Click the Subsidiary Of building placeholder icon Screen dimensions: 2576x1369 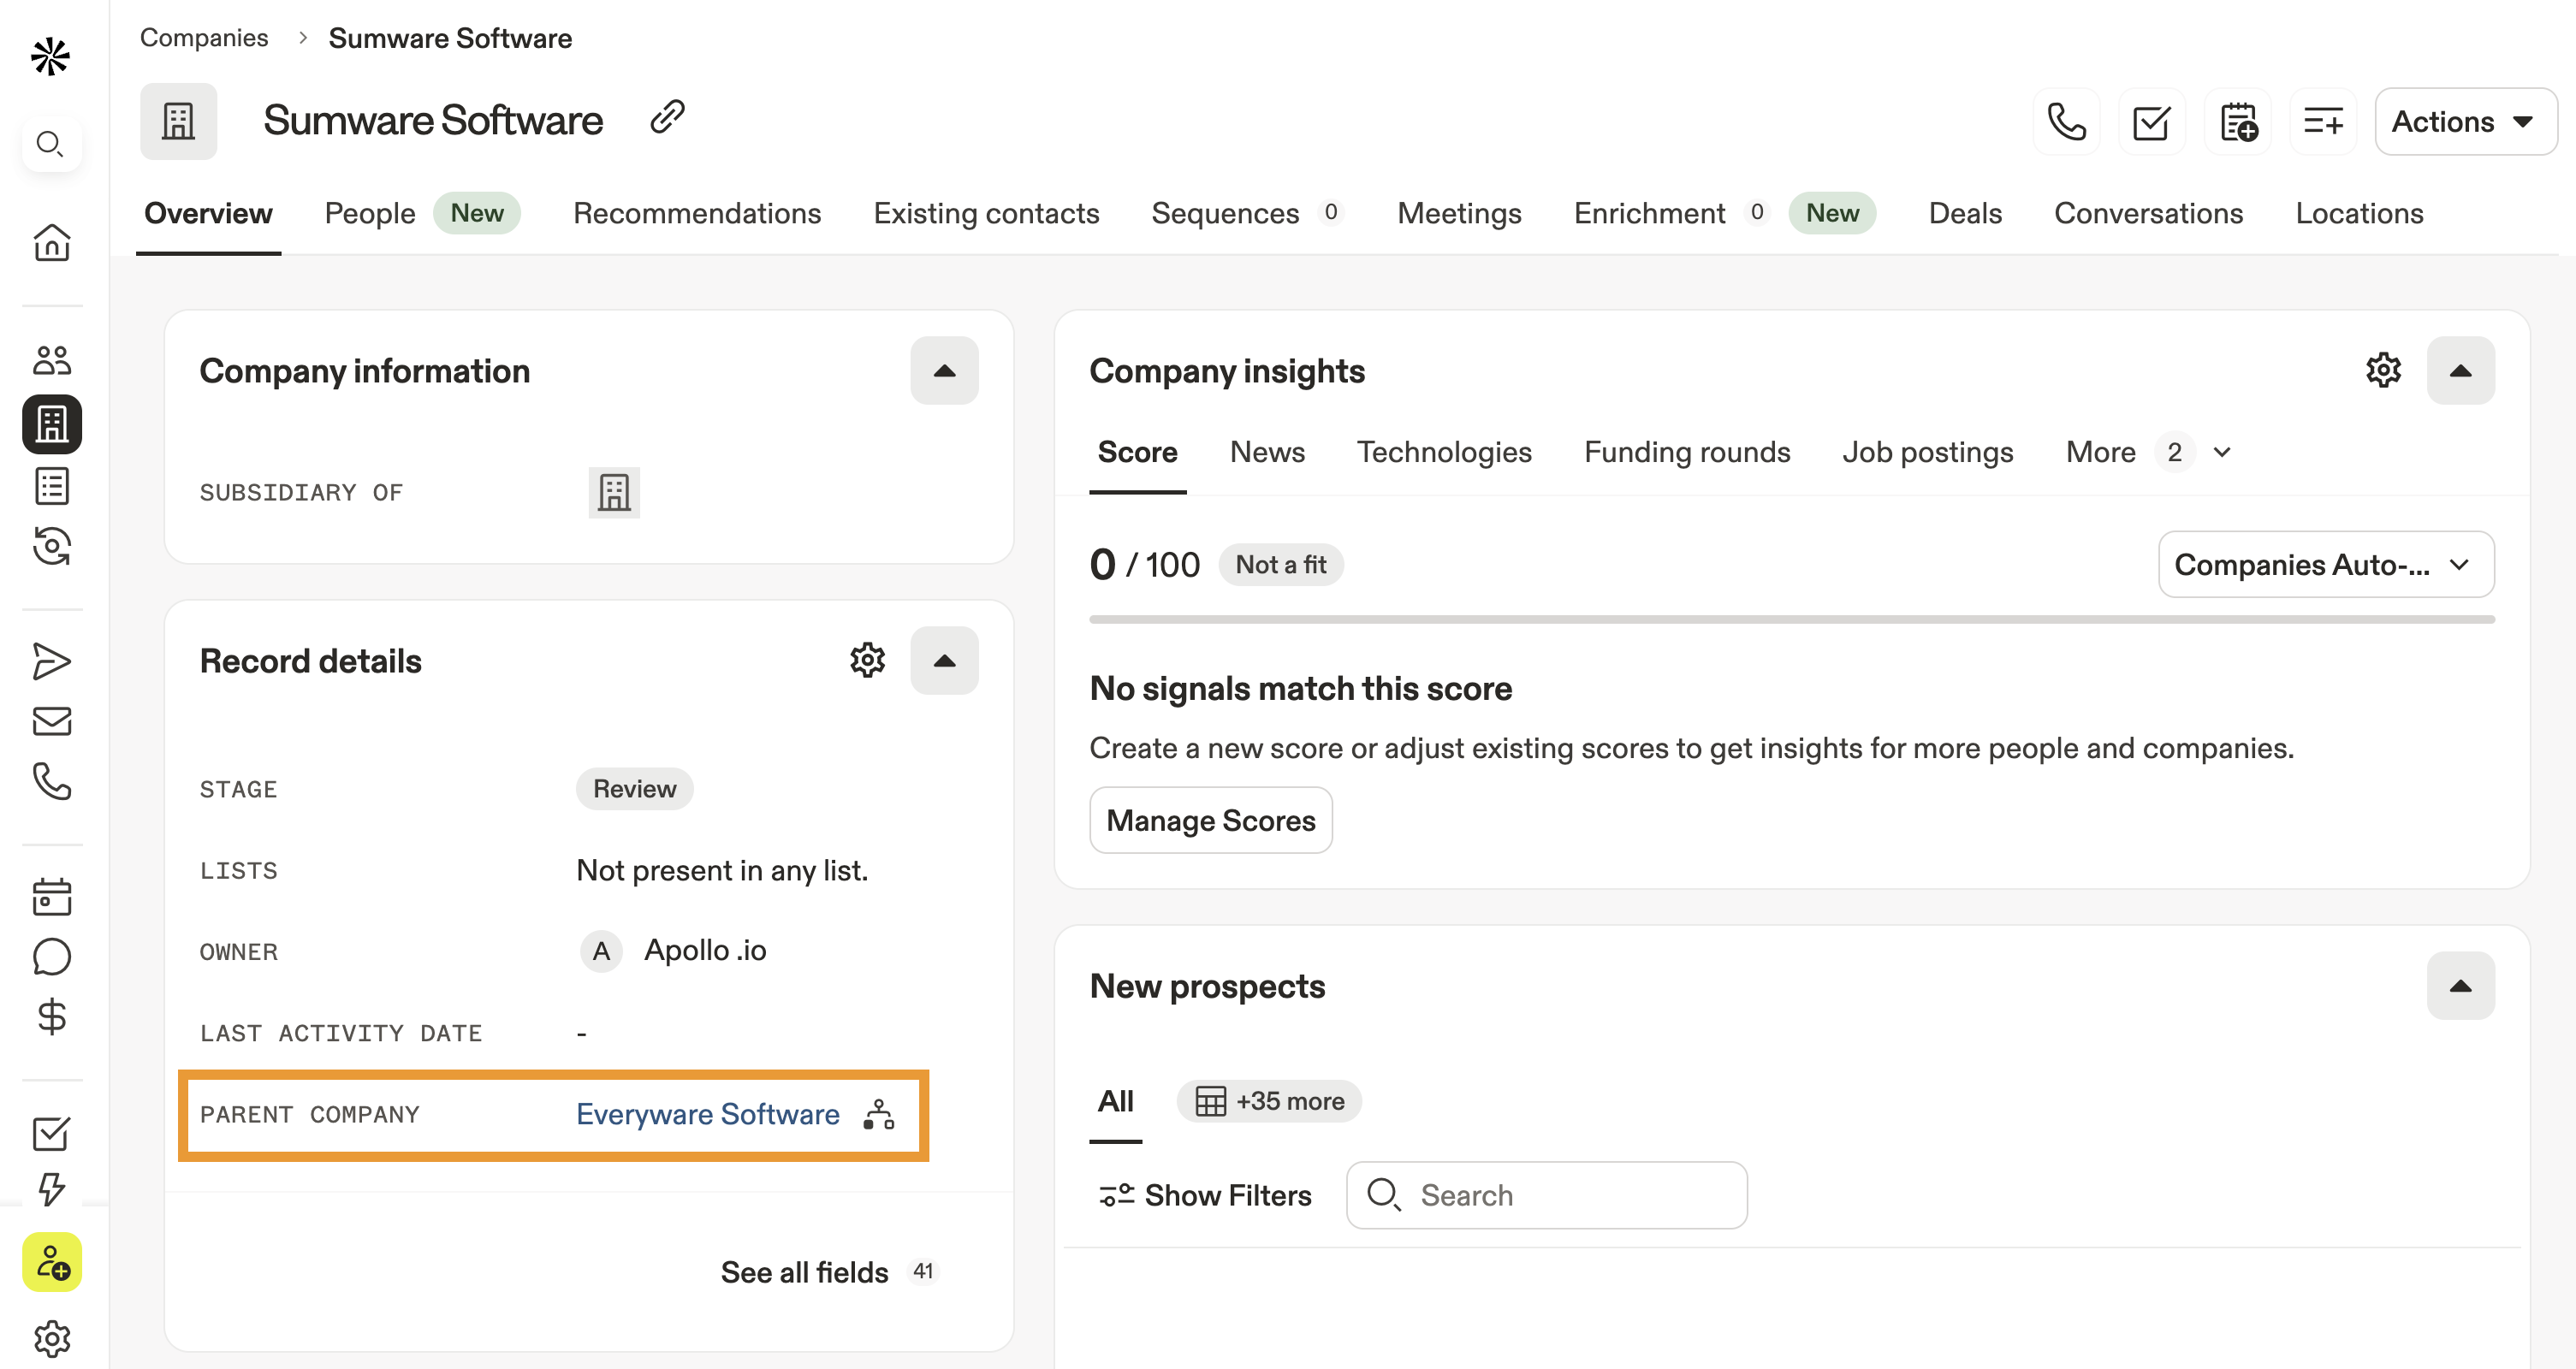[614, 492]
